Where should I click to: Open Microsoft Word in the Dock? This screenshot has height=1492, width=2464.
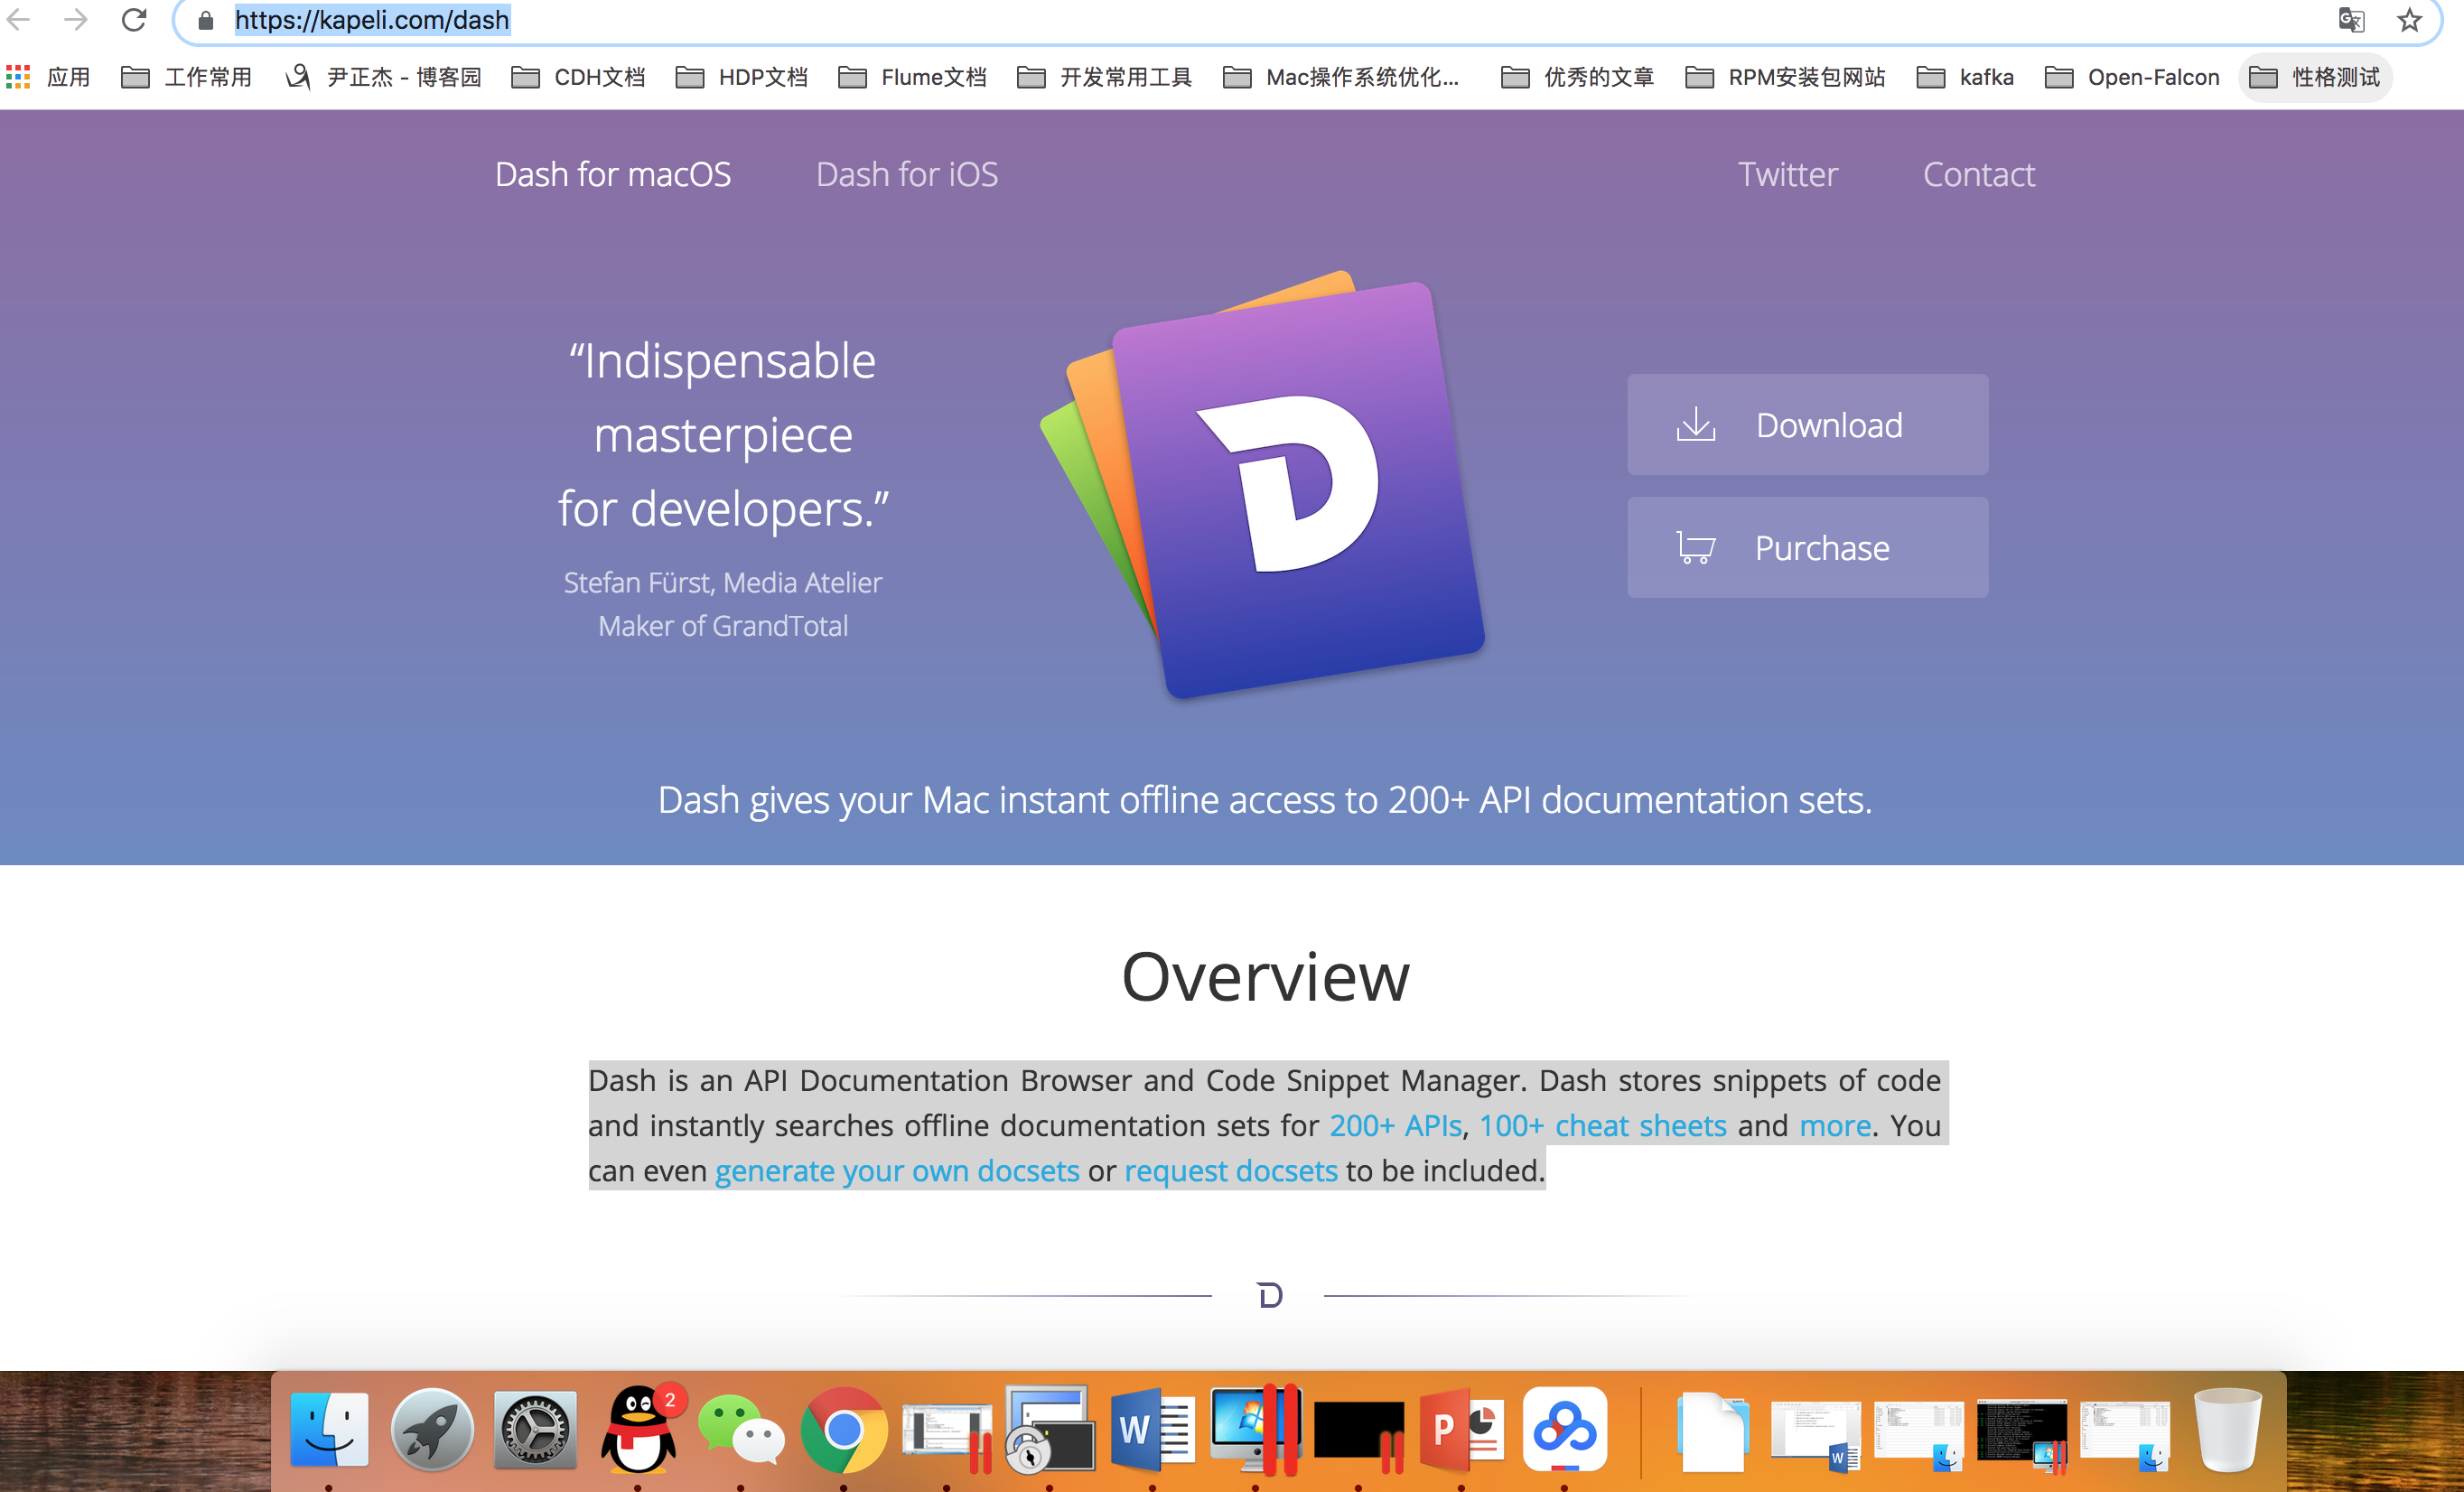[x=1152, y=1431]
